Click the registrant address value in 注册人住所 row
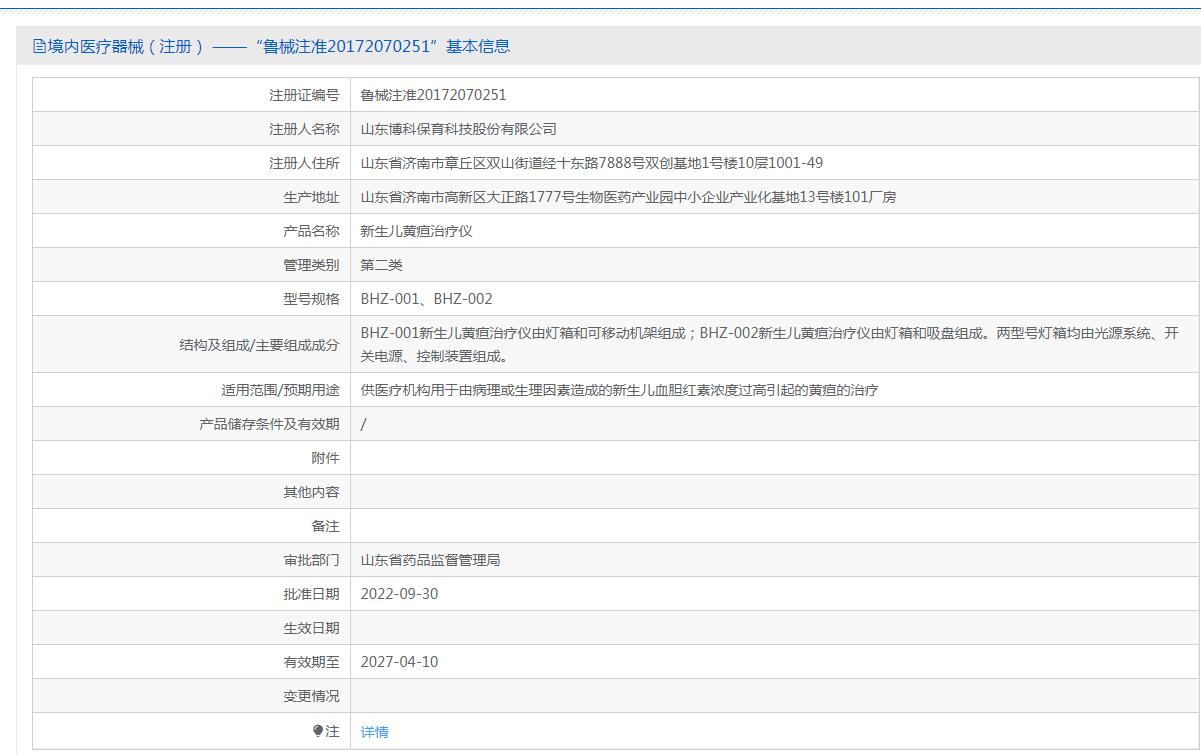 (x=591, y=163)
